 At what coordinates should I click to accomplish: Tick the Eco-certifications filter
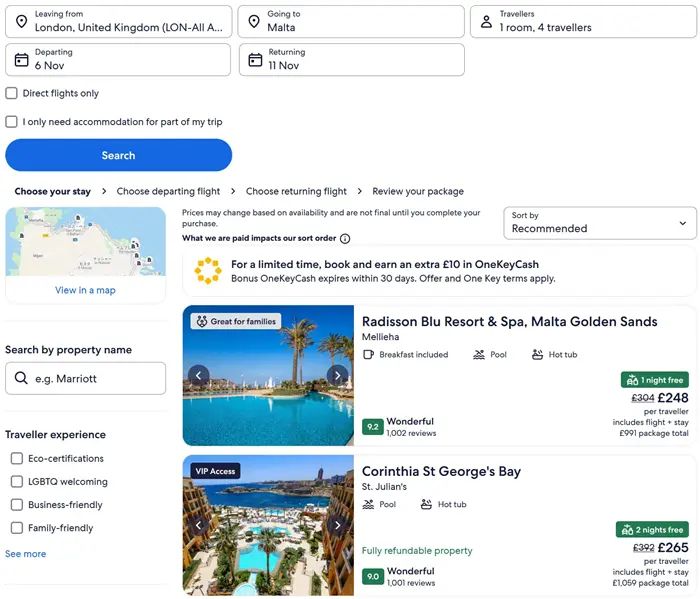pos(17,459)
